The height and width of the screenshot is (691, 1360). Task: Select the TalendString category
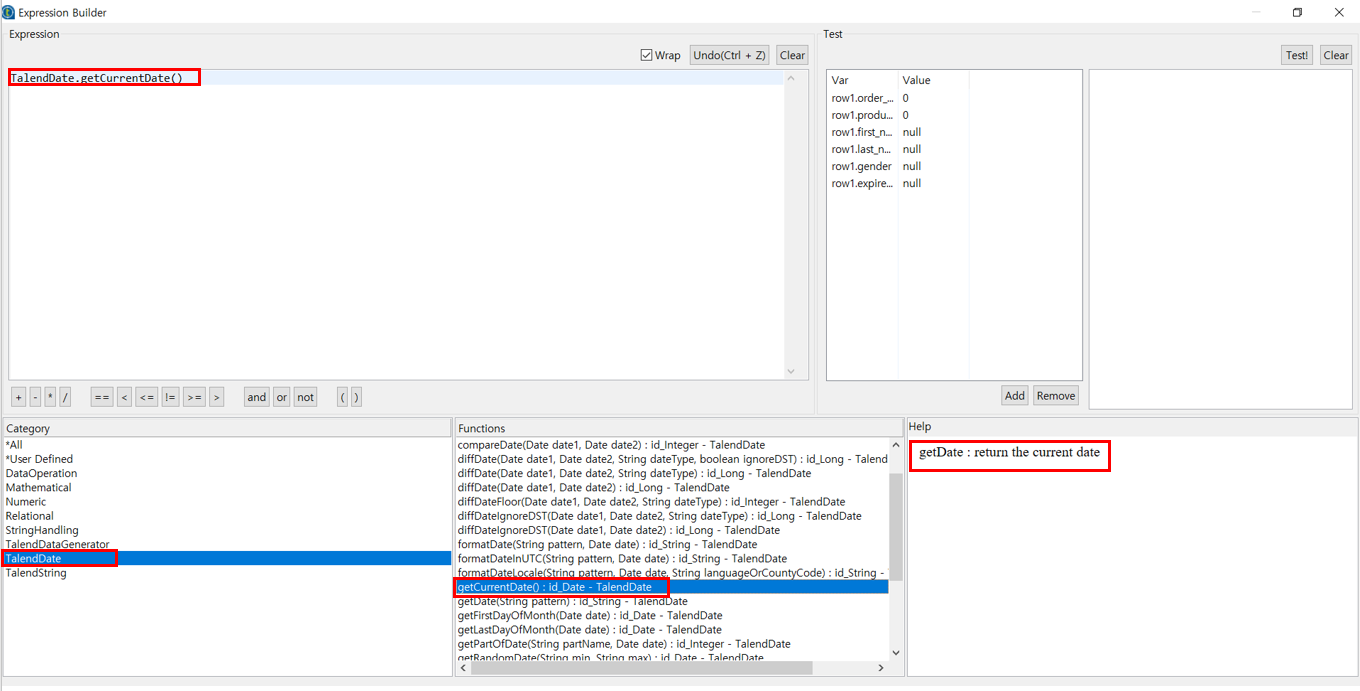[x=228, y=573]
